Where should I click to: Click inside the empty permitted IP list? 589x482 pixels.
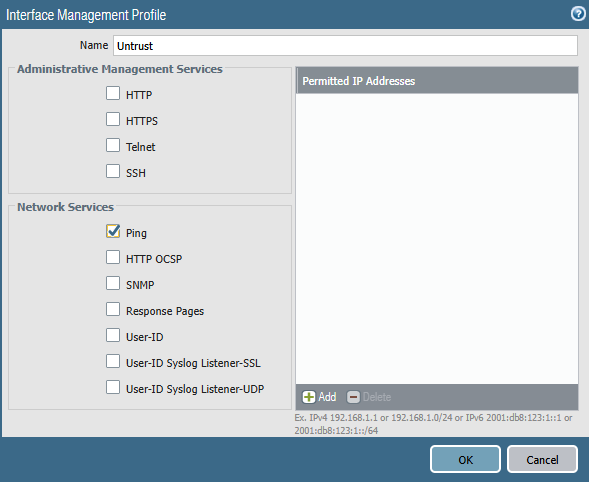[x=437, y=239]
